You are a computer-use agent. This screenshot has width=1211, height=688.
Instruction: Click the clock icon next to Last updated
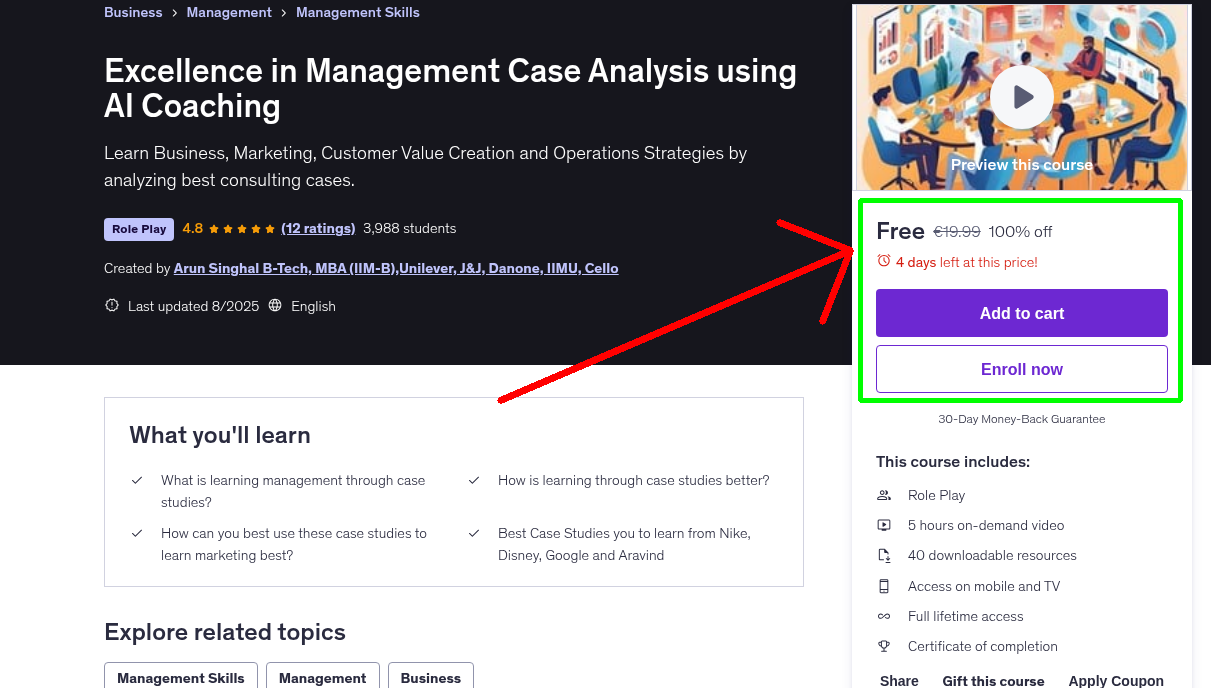112,306
